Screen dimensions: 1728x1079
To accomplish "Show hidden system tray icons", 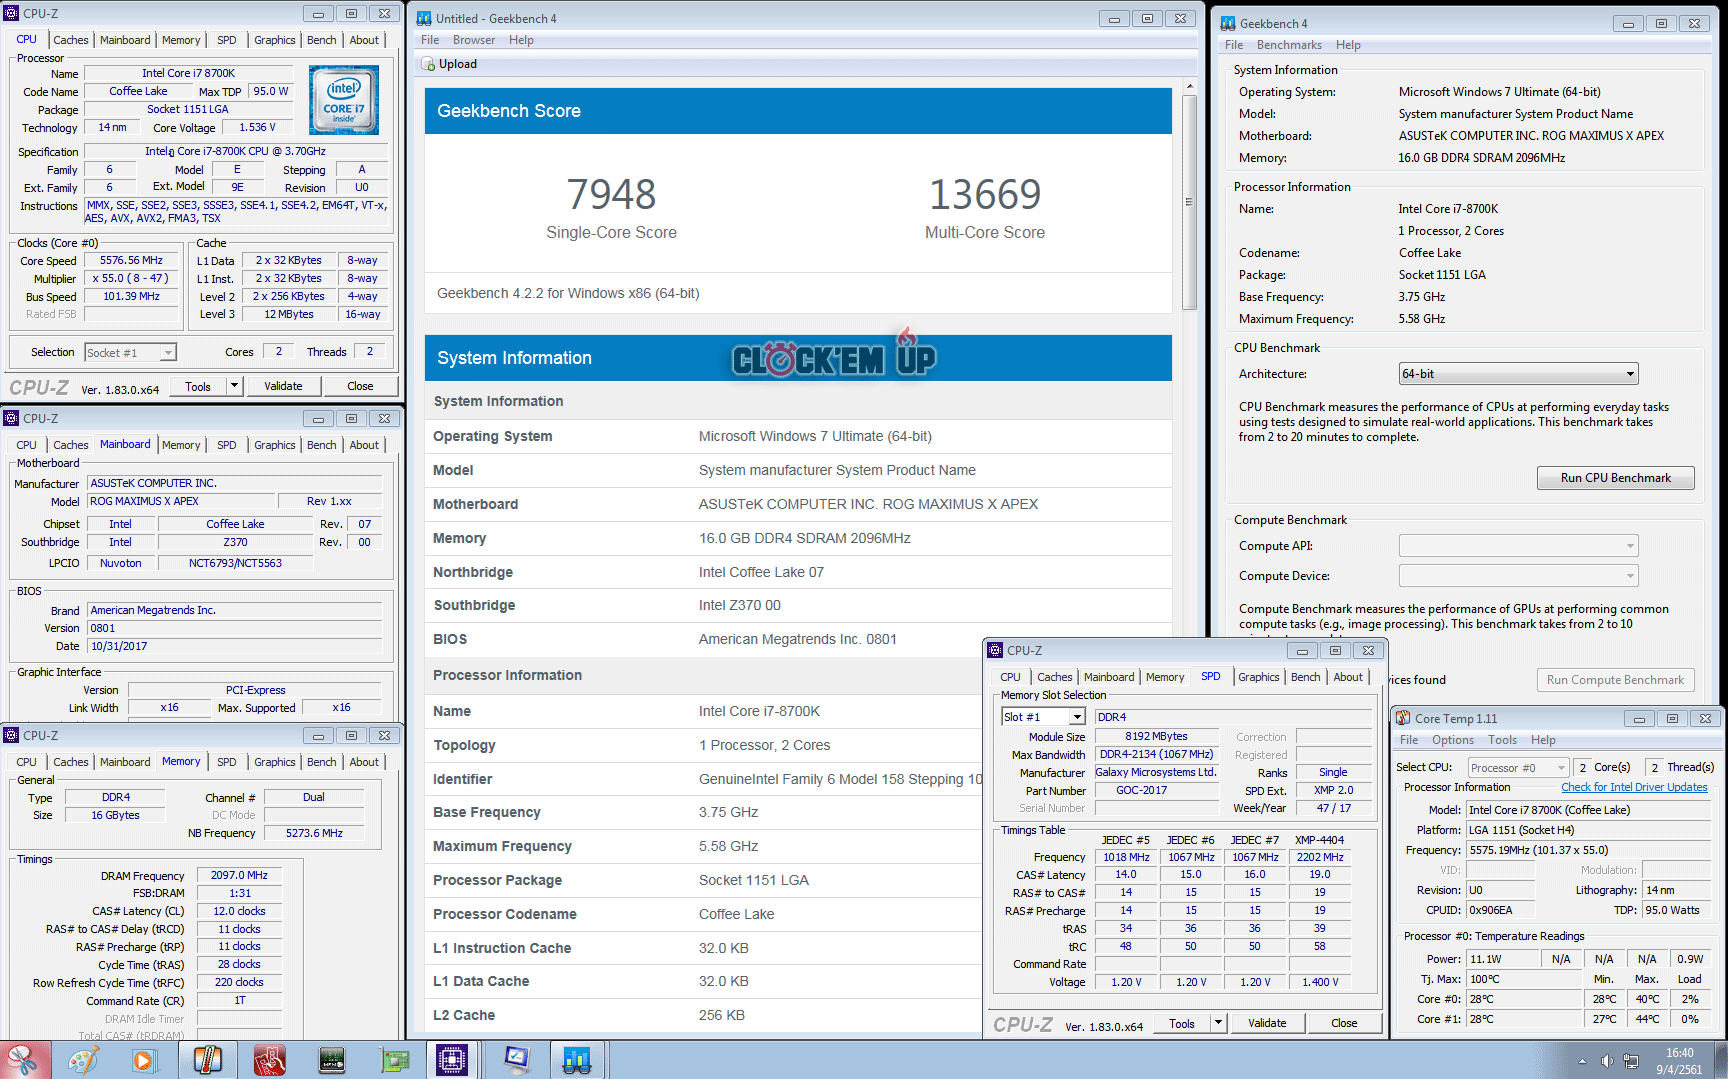I will pyautogui.click(x=1582, y=1061).
